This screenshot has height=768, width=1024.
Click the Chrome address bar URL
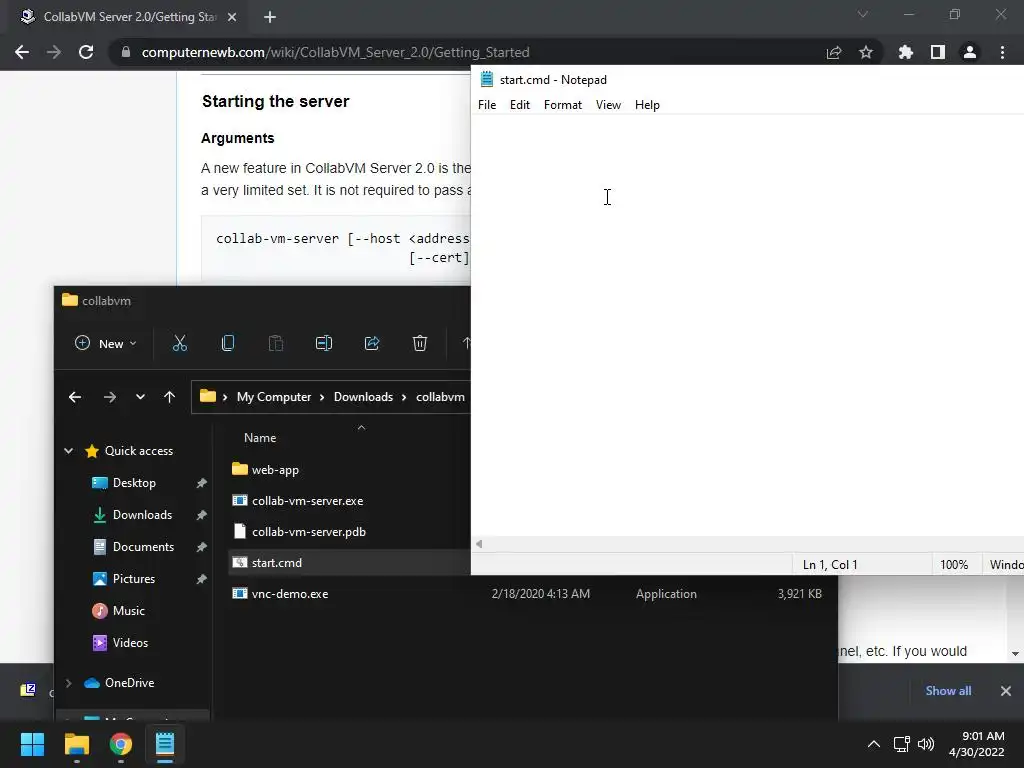coord(335,52)
